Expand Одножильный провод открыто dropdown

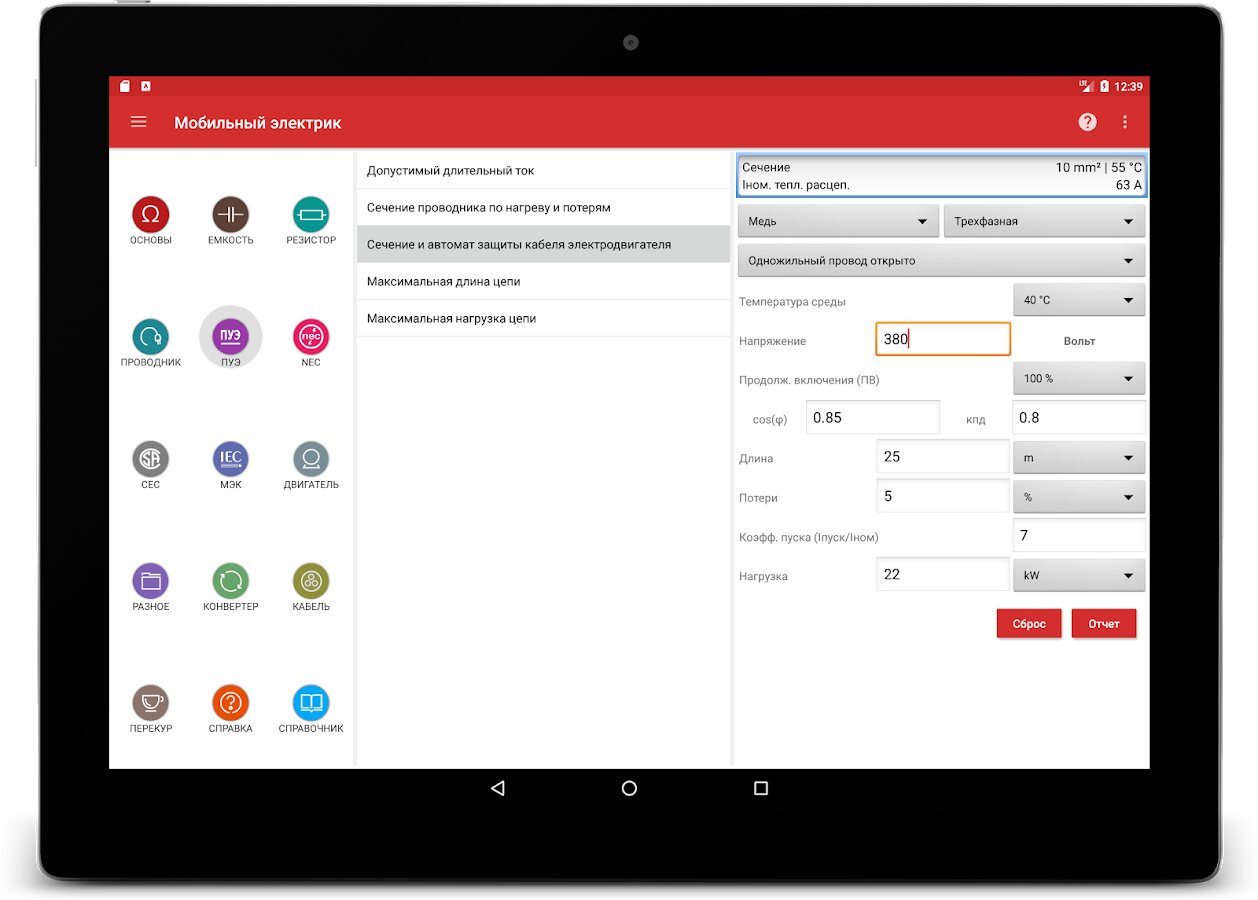(x=941, y=261)
